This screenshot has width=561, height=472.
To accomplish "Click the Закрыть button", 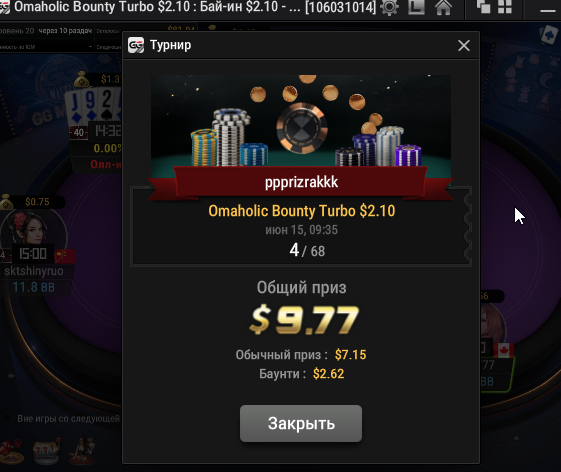I will [301, 423].
